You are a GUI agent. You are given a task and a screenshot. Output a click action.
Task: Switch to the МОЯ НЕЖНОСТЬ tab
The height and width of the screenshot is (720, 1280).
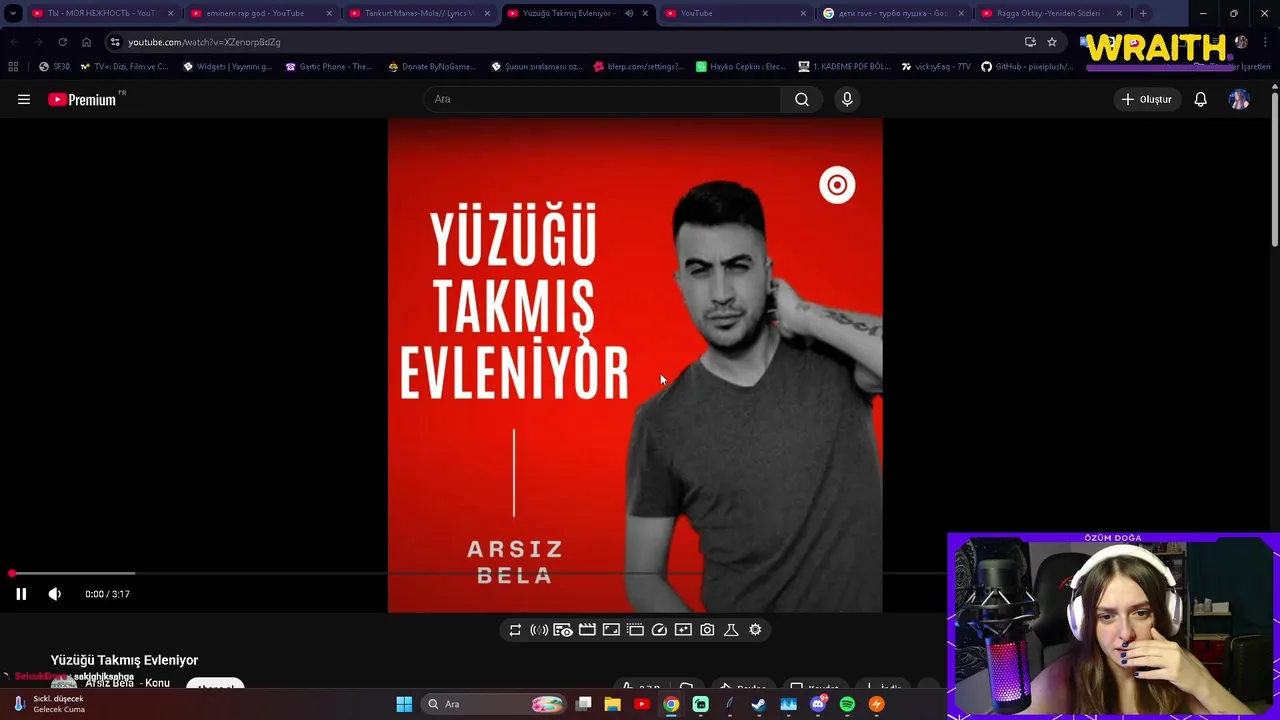tap(102, 13)
